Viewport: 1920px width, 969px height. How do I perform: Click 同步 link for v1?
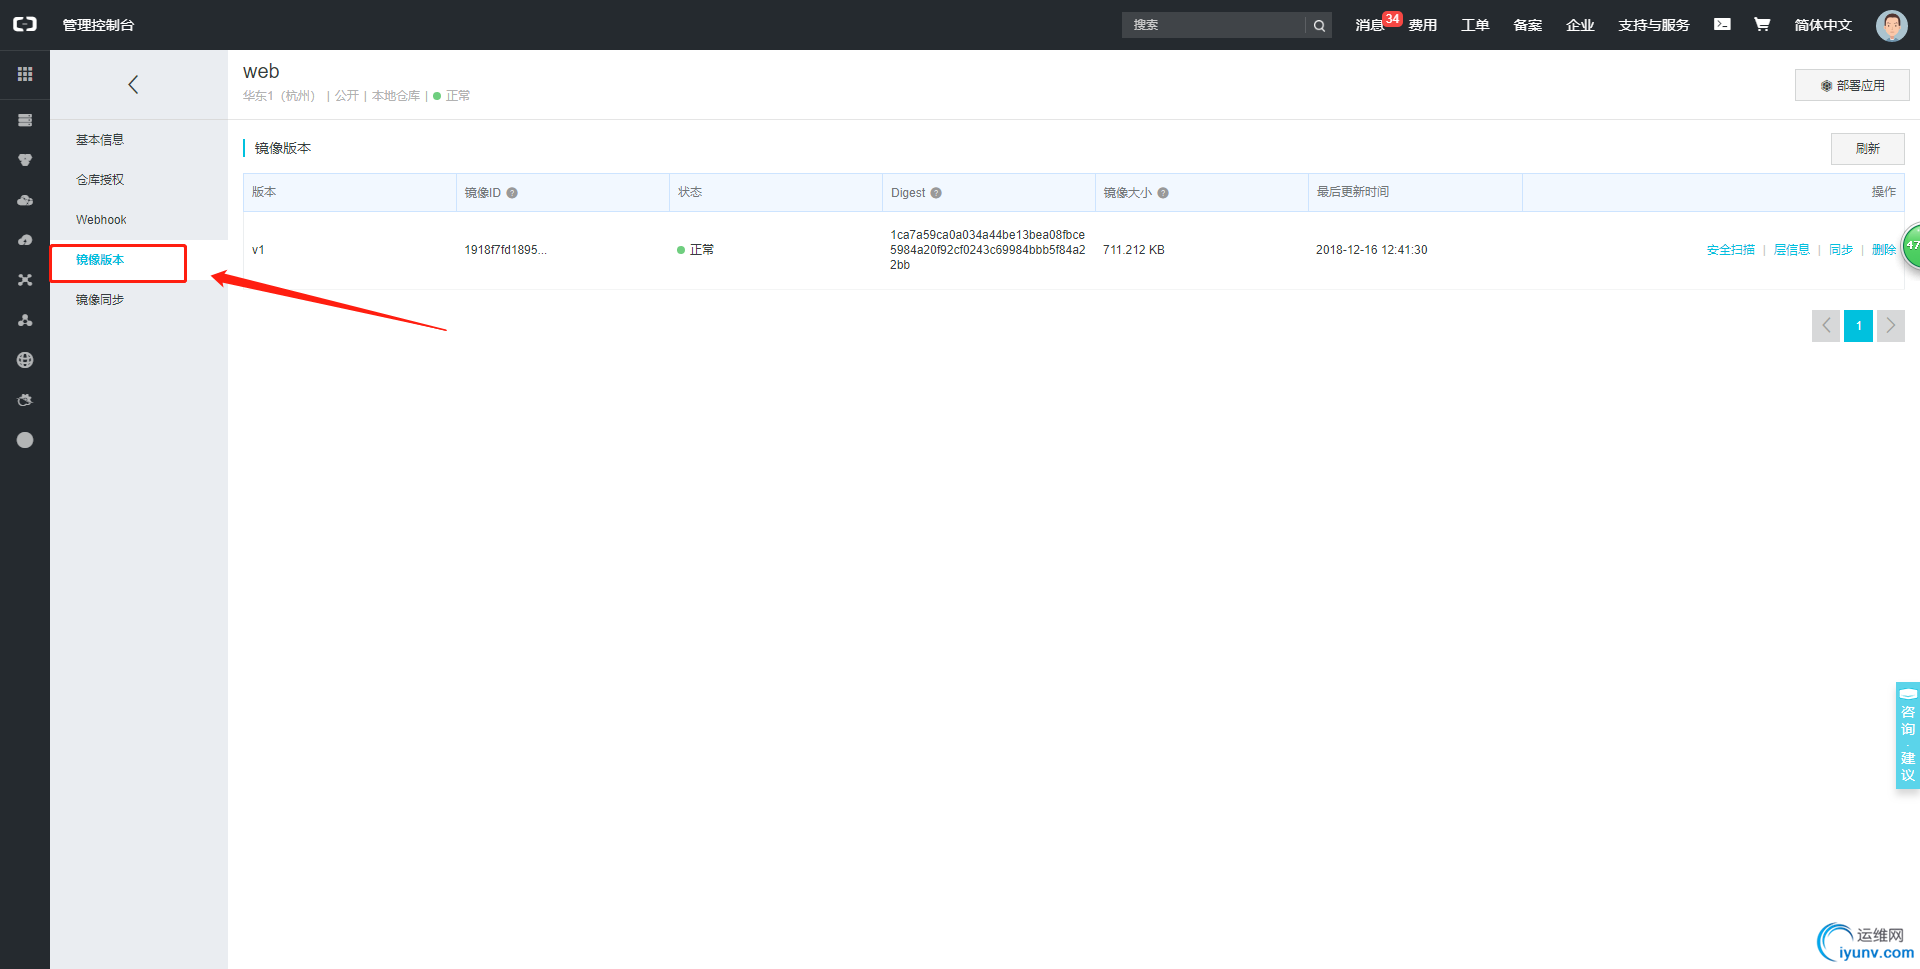pos(1840,250)
